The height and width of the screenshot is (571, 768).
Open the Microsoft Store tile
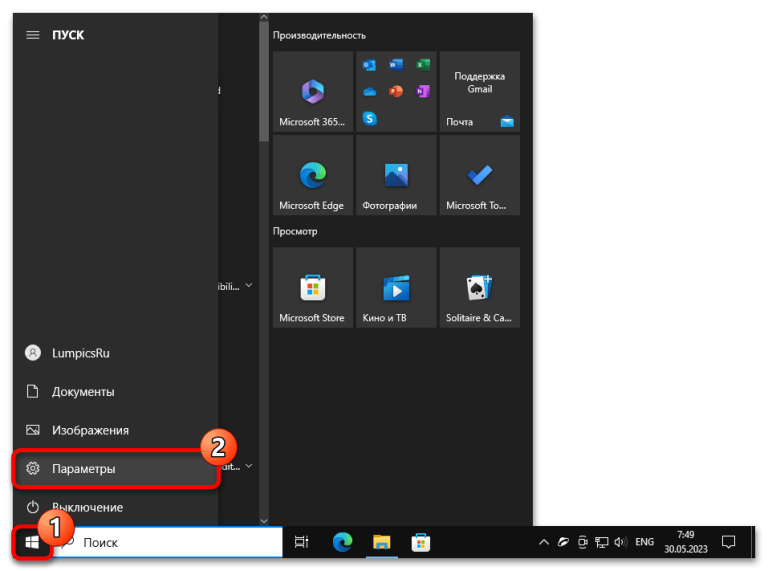tap(312, 287)
